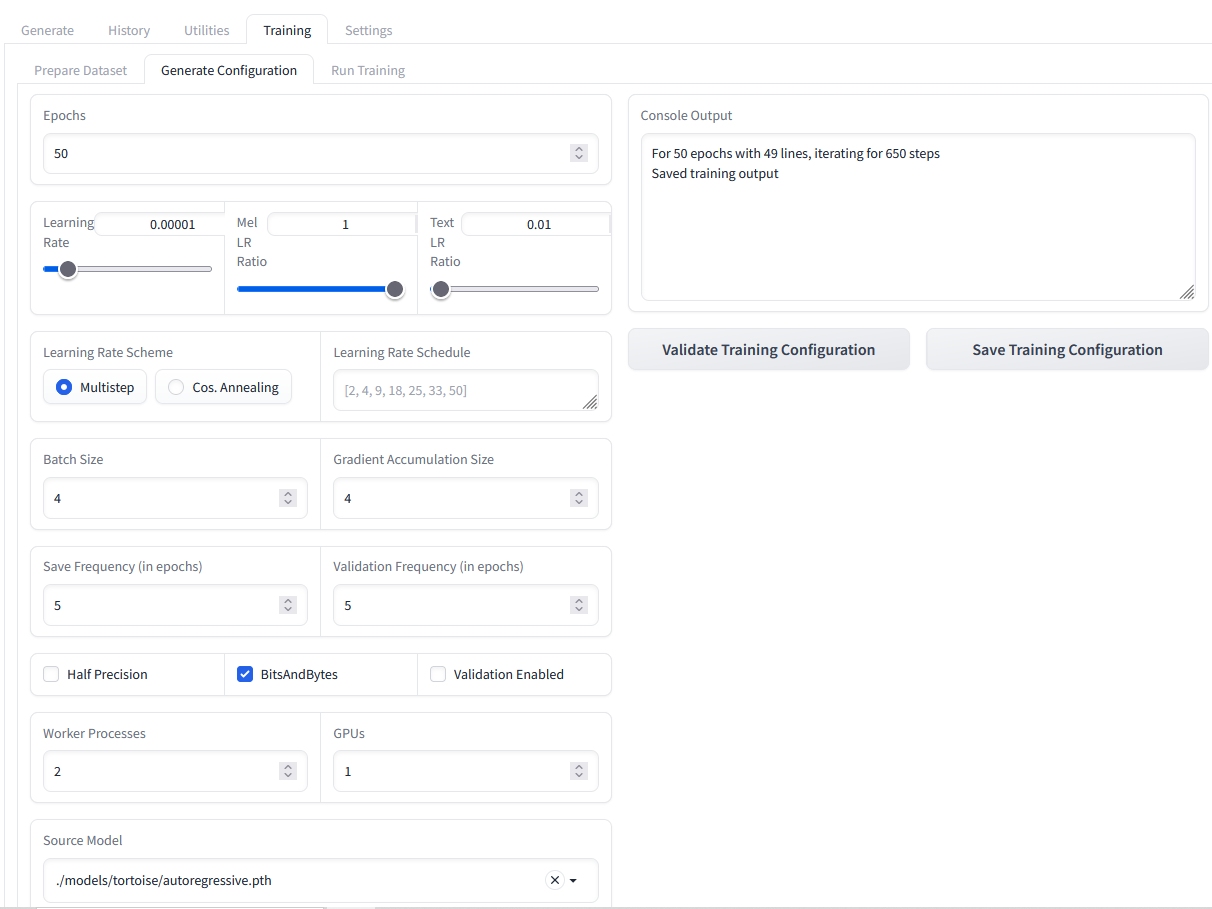Image resolution: width=1212 pixels, height=909 pixels.
Task: Click the Validation Frequency stepper arrows
Action: click(578, 605)
